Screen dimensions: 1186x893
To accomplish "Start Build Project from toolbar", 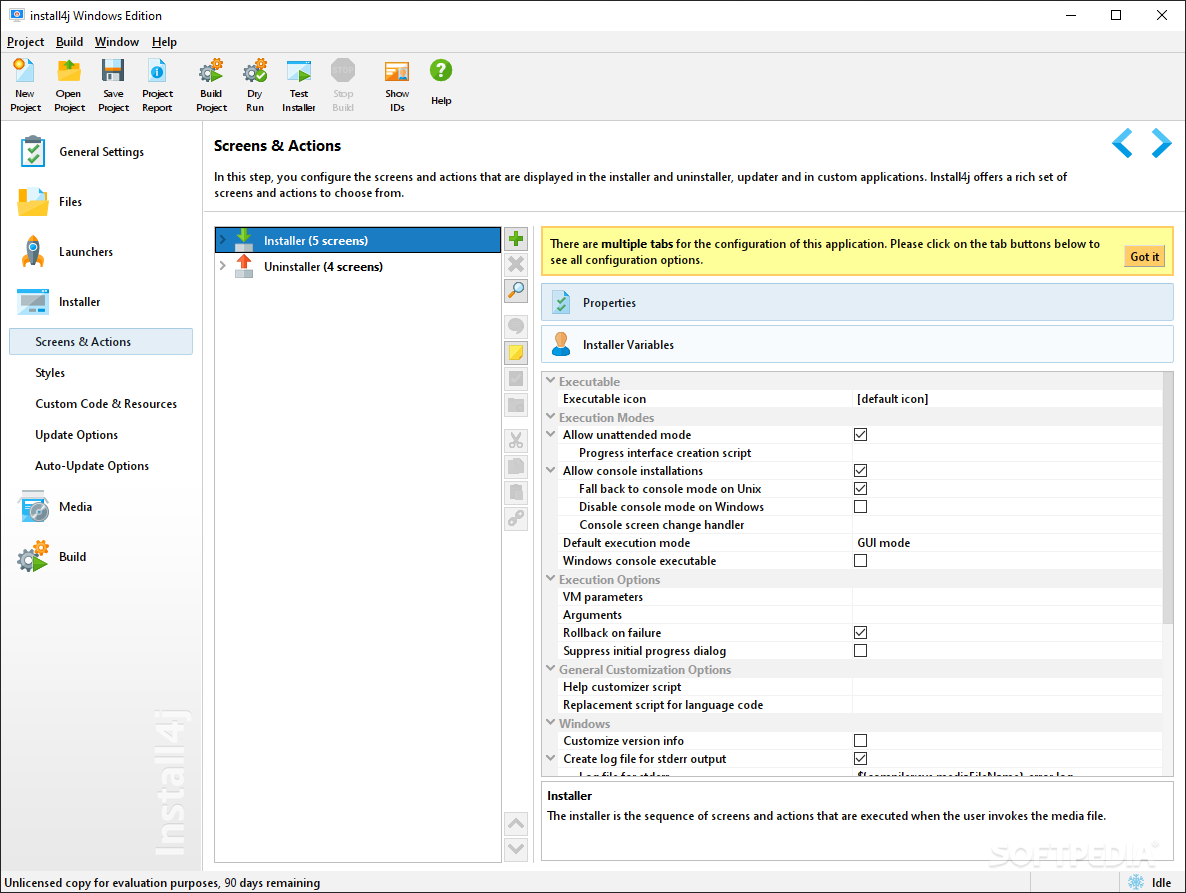I will [211, 85].
